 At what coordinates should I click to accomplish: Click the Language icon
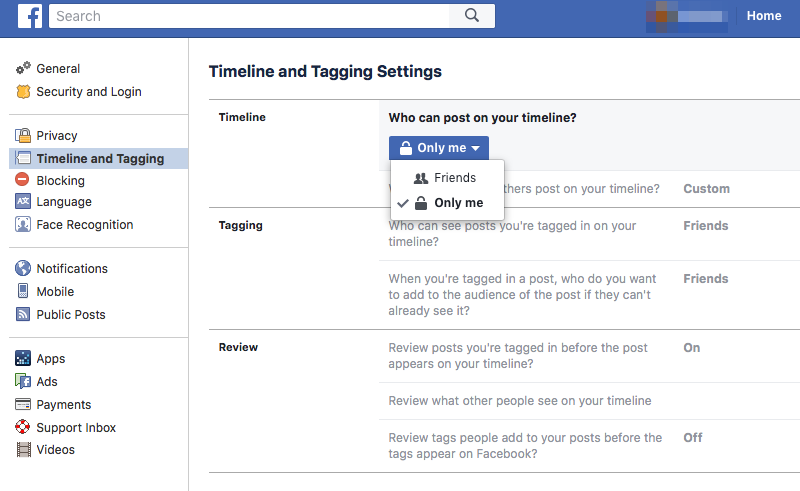23,201
